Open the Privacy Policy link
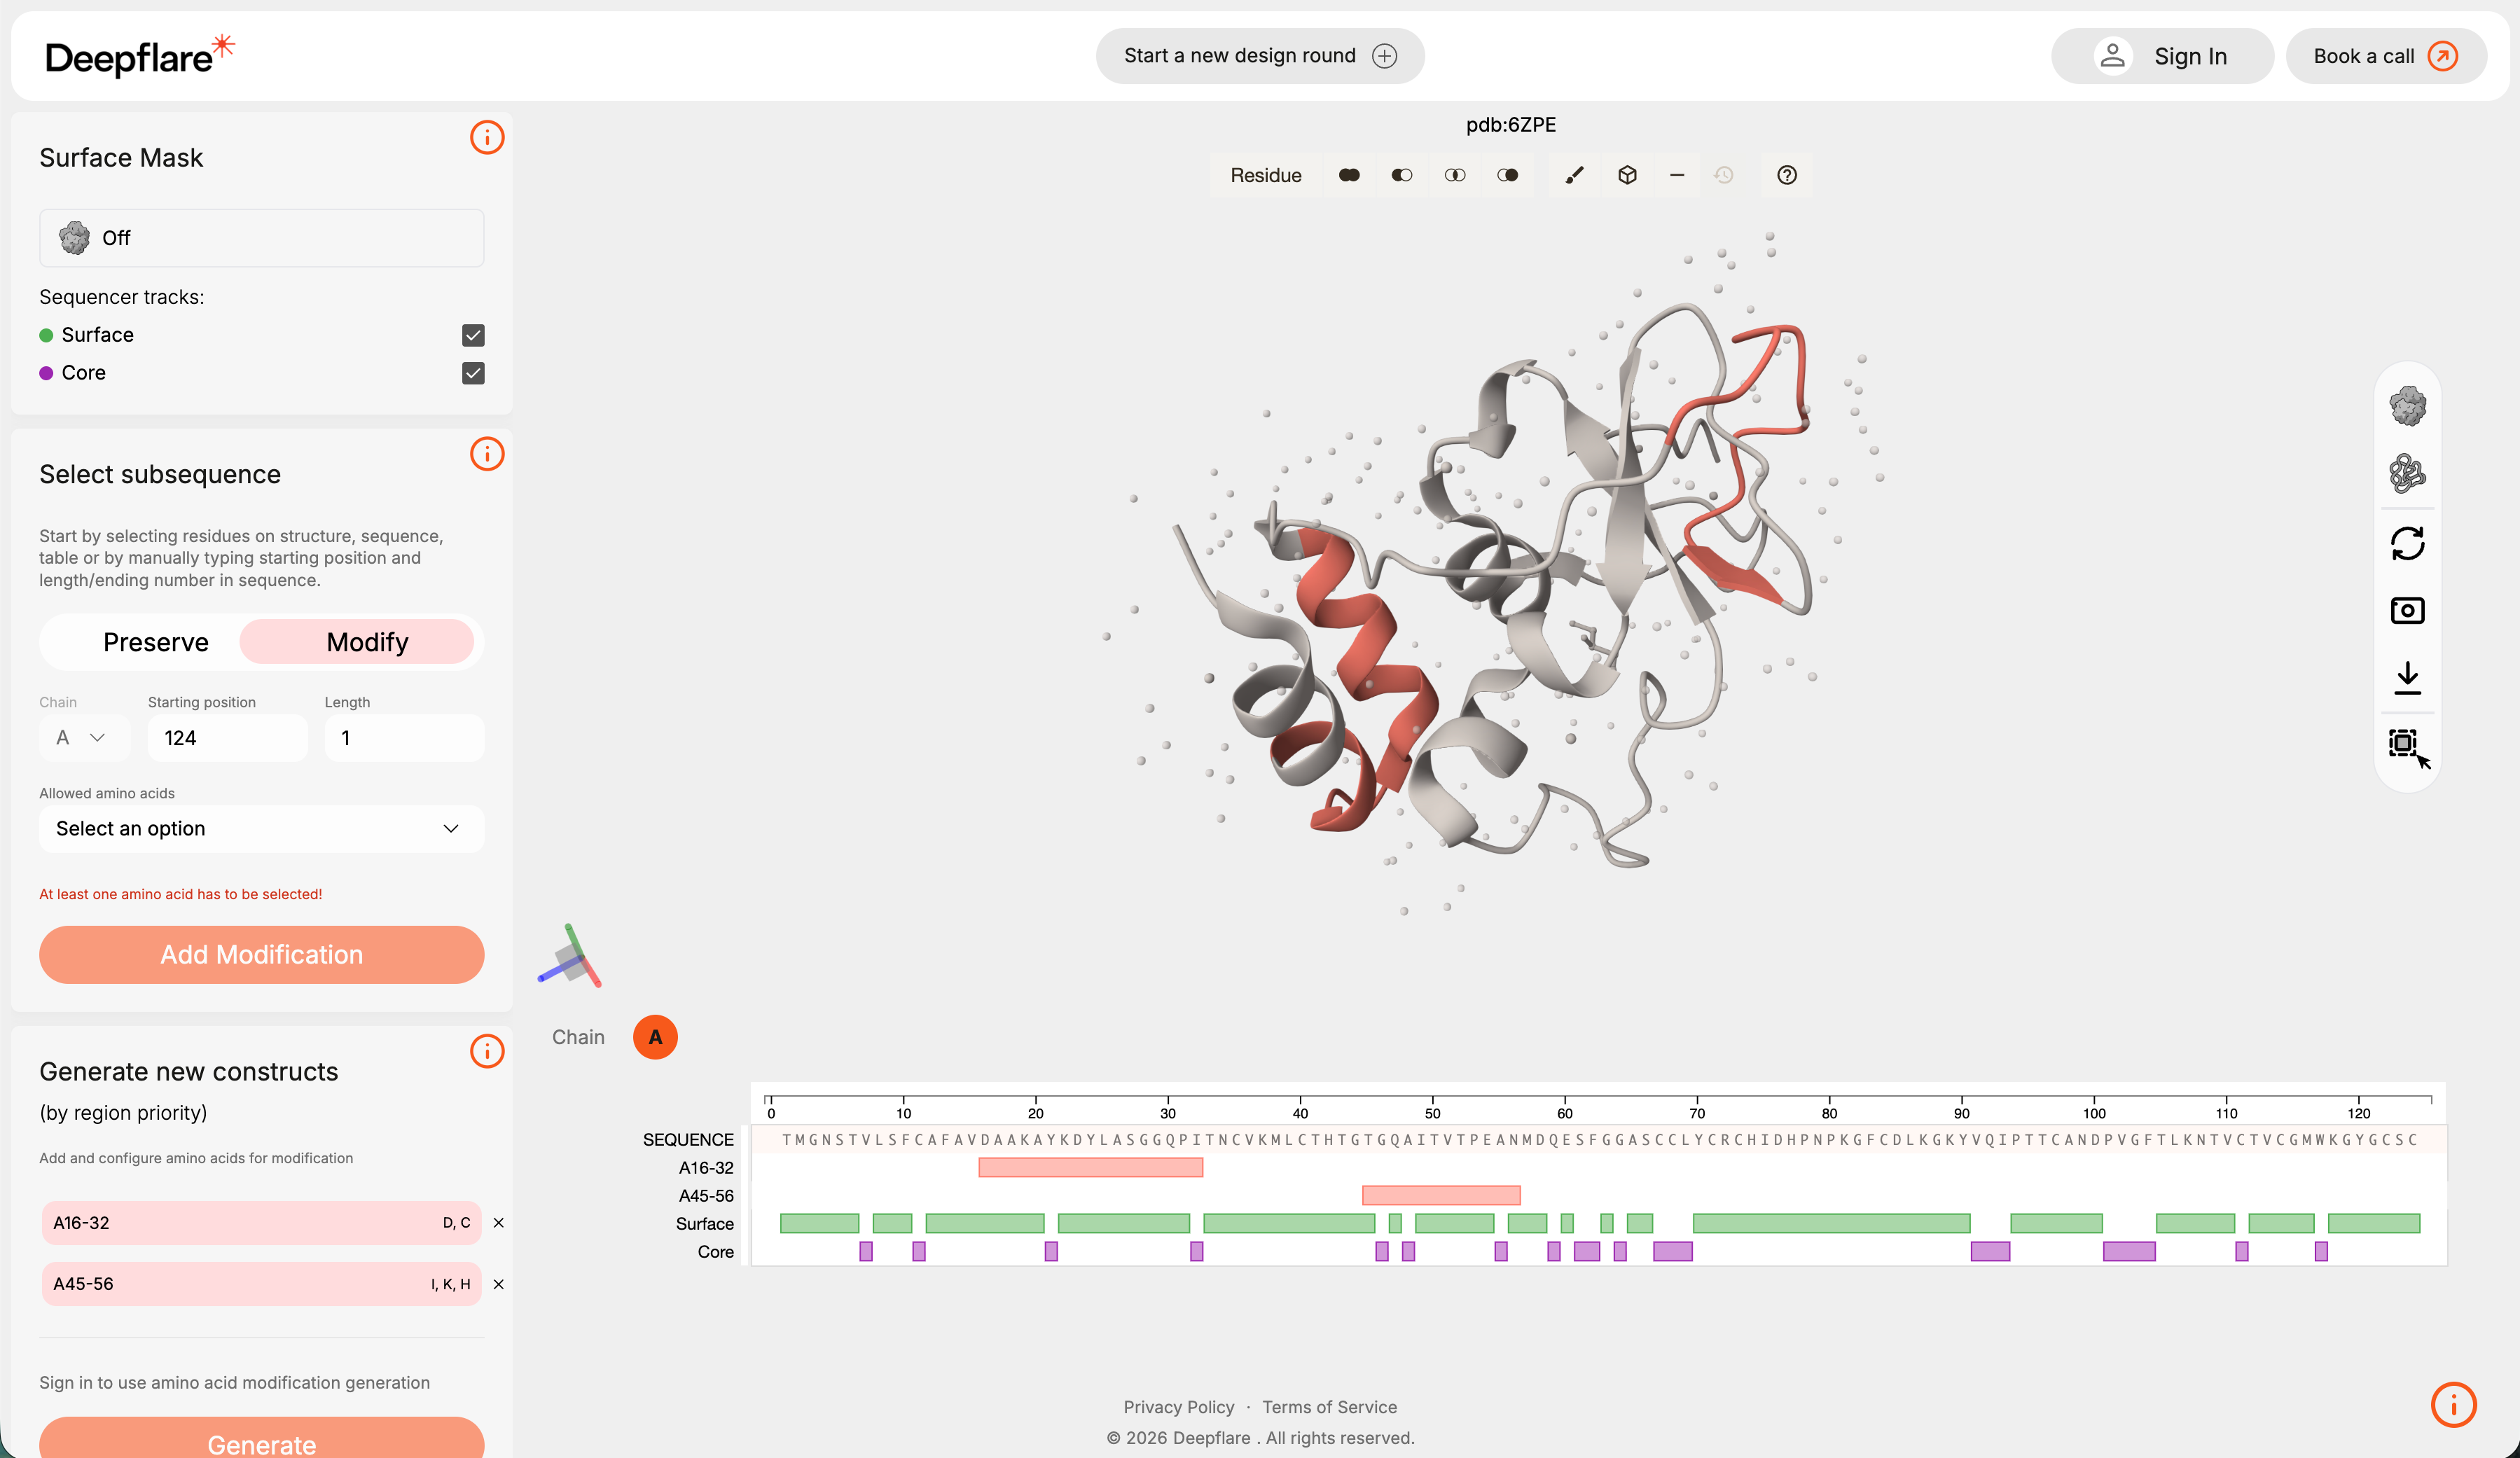The image size is (2520, 1458). coord(1179,1406)
